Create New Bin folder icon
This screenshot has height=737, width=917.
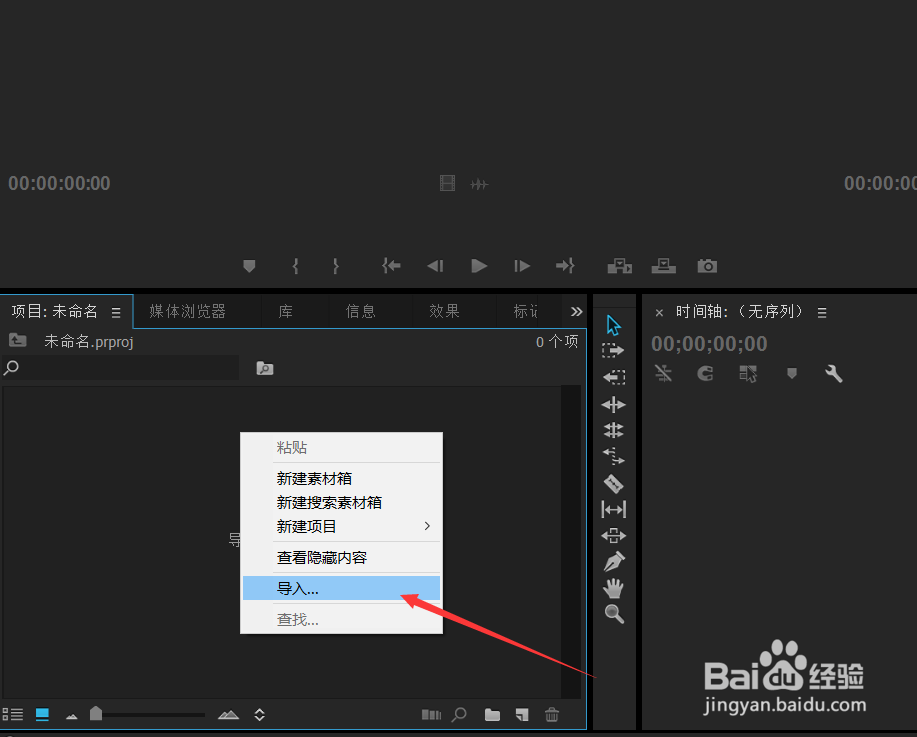coord(492,714)
